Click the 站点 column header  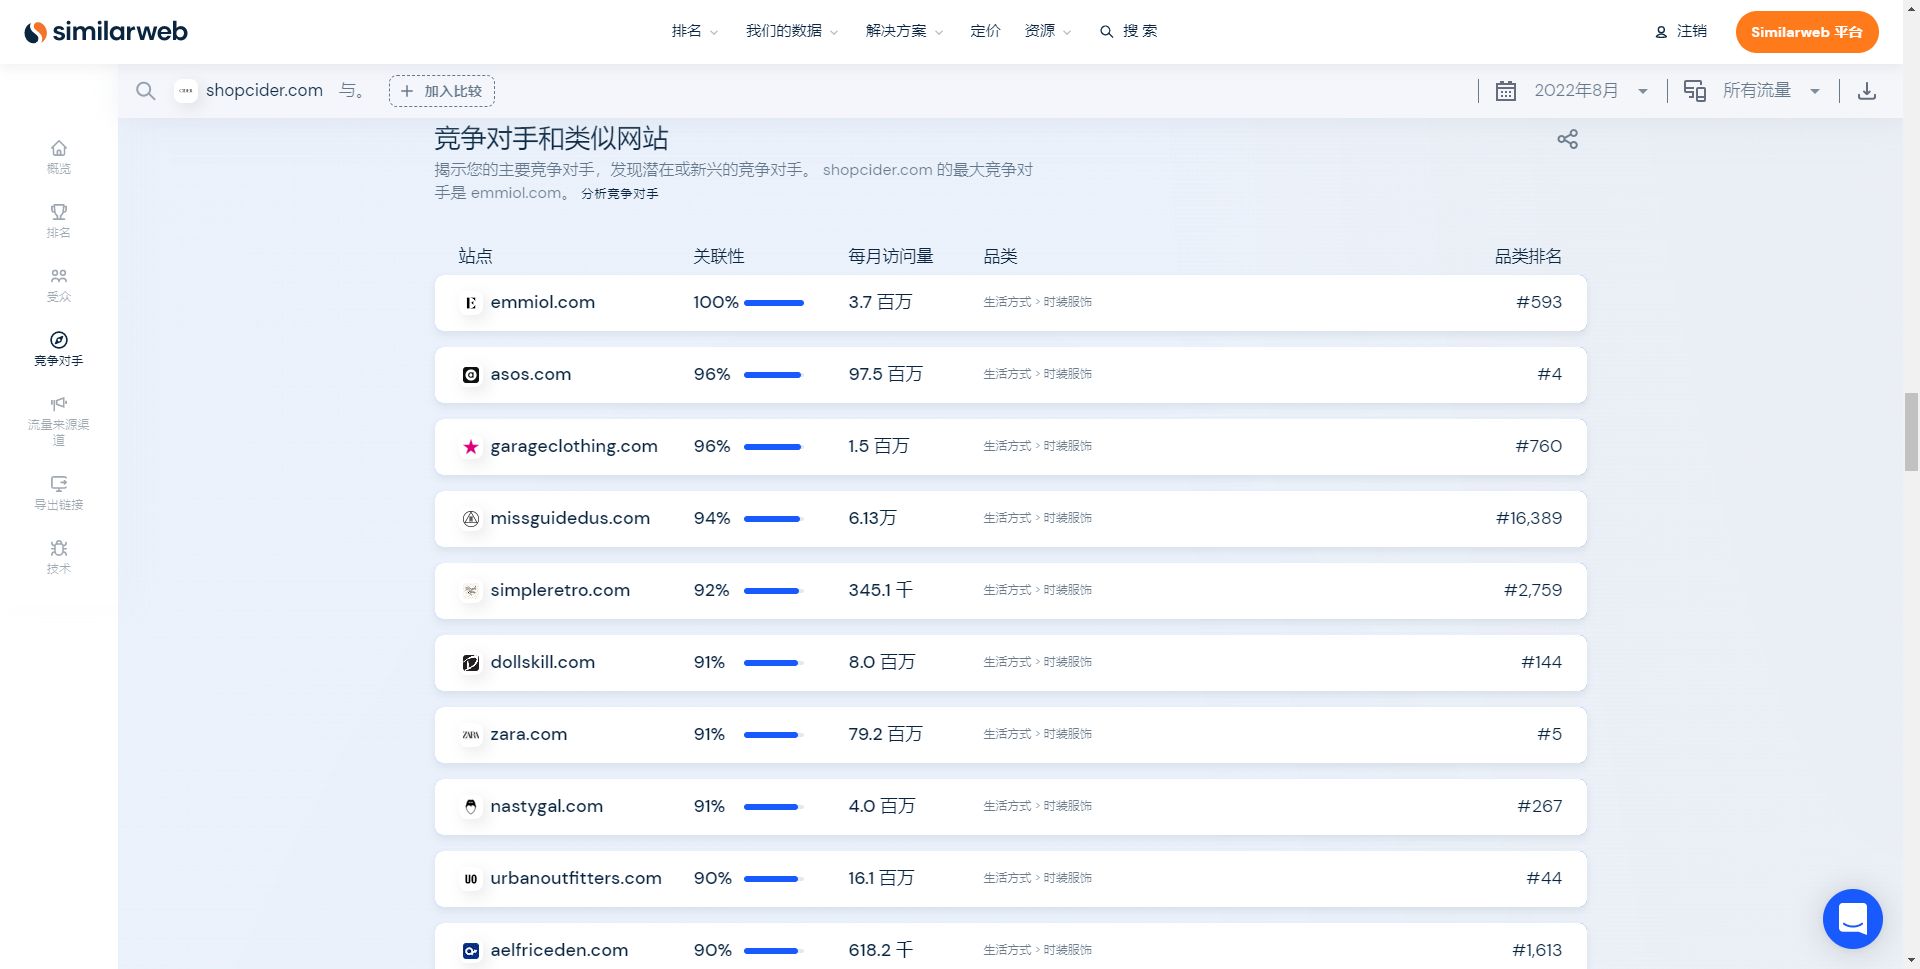coord(475,256)
